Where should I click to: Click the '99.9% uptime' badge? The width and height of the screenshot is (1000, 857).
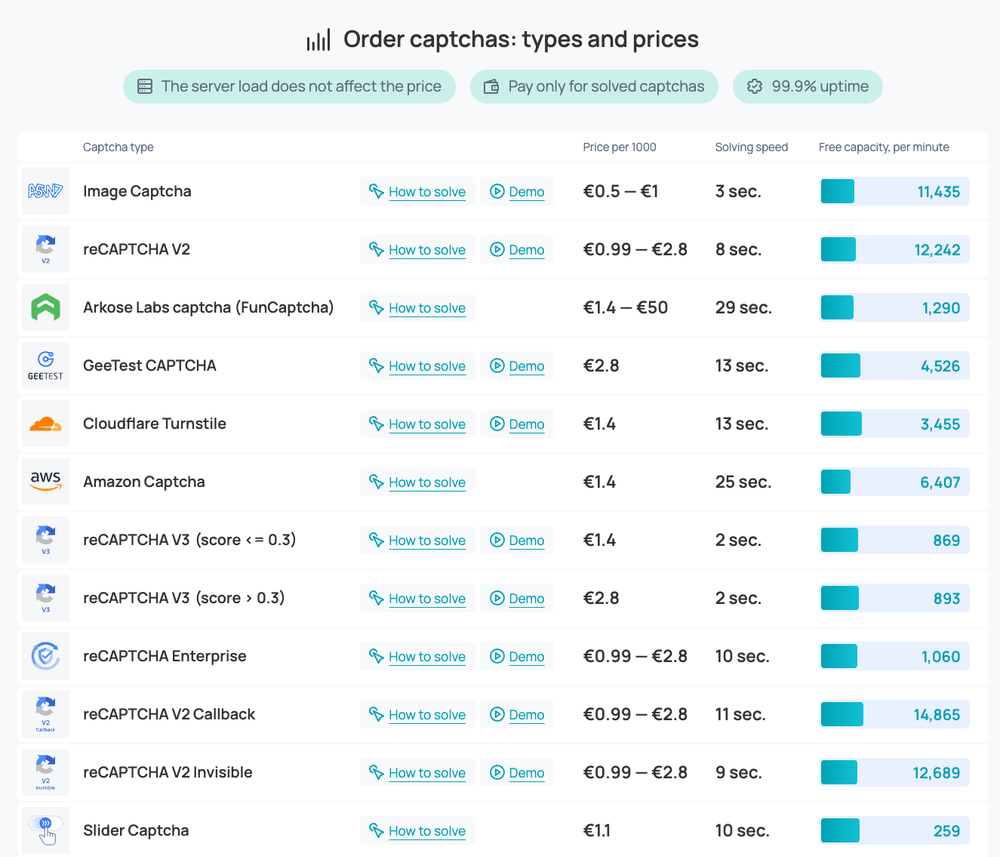808,86
